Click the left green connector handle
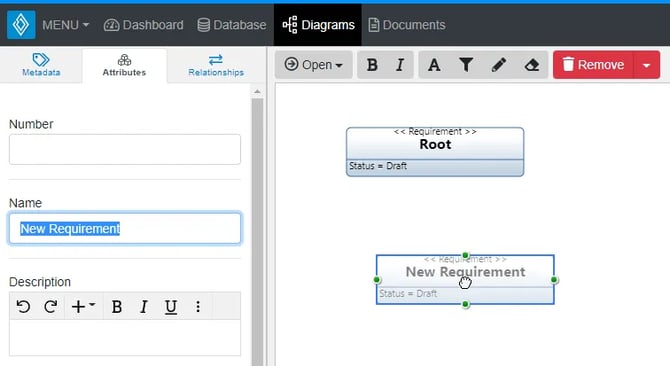This screenshot has height=366, width=670. click(376, 280)
